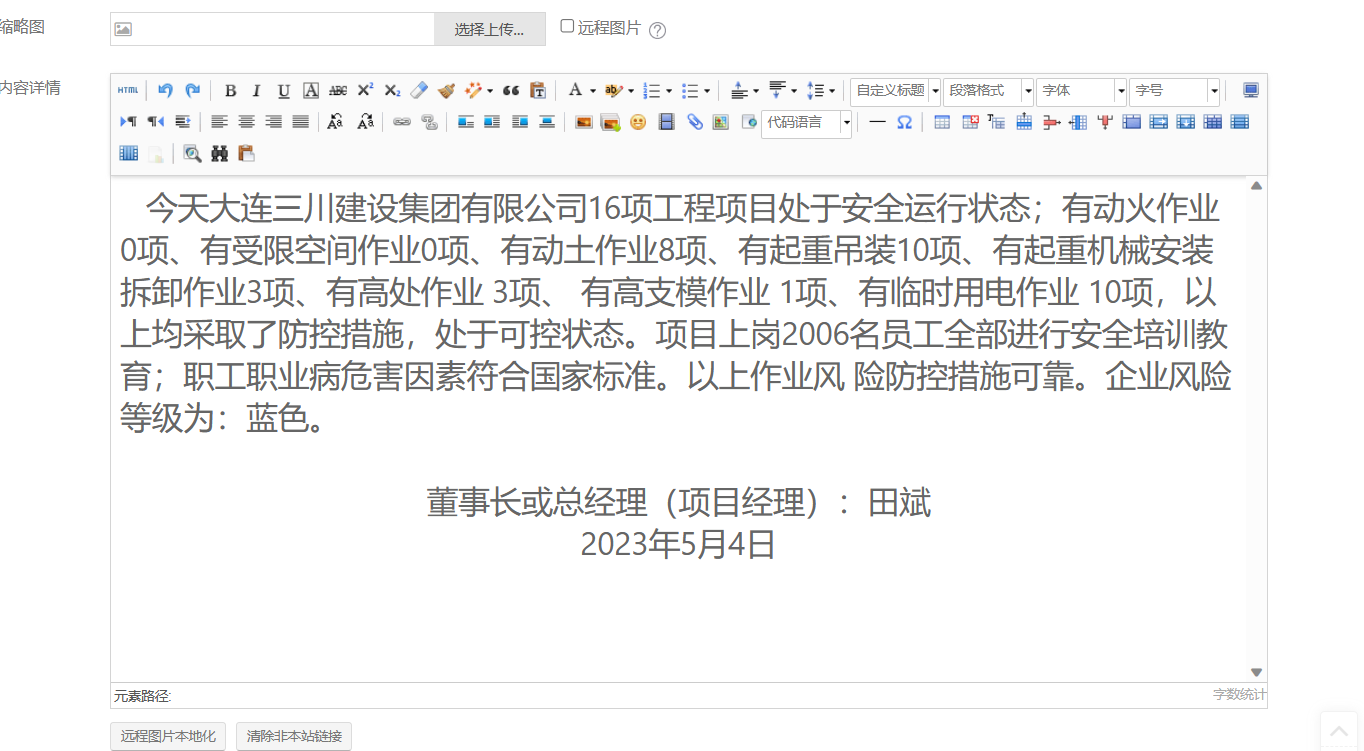Apply font color with the A icon
The image size is (1364, 751).
click(x=575, y=91)
